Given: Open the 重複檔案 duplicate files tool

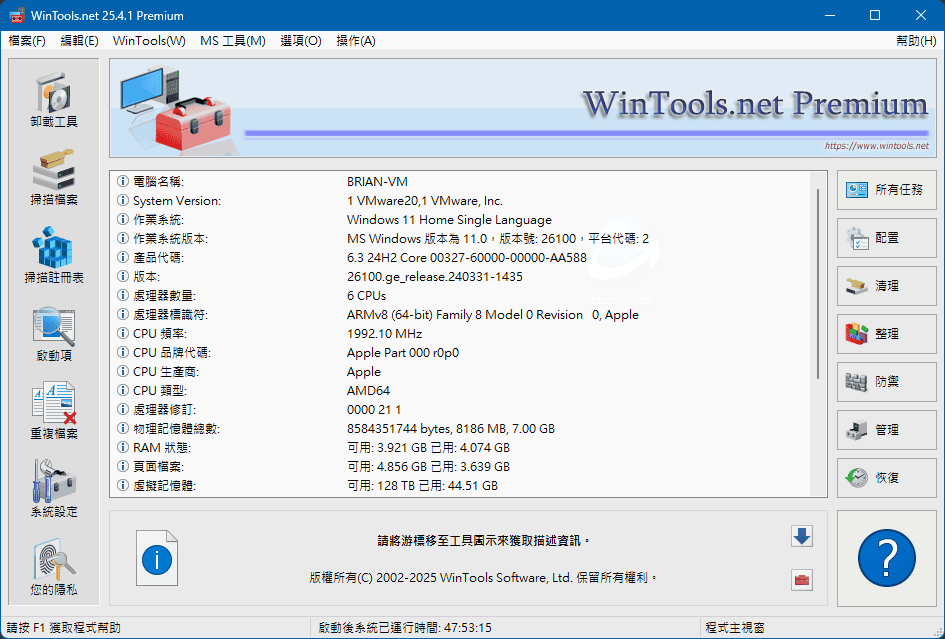Looking at the screenshot, I should [53, 412].
